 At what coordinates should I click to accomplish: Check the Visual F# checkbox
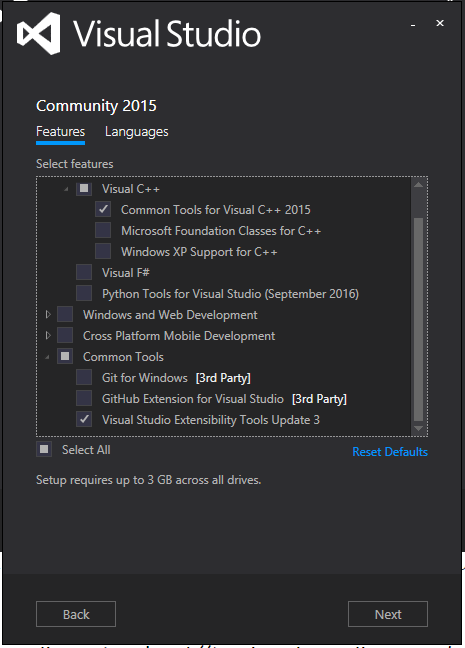84,273
